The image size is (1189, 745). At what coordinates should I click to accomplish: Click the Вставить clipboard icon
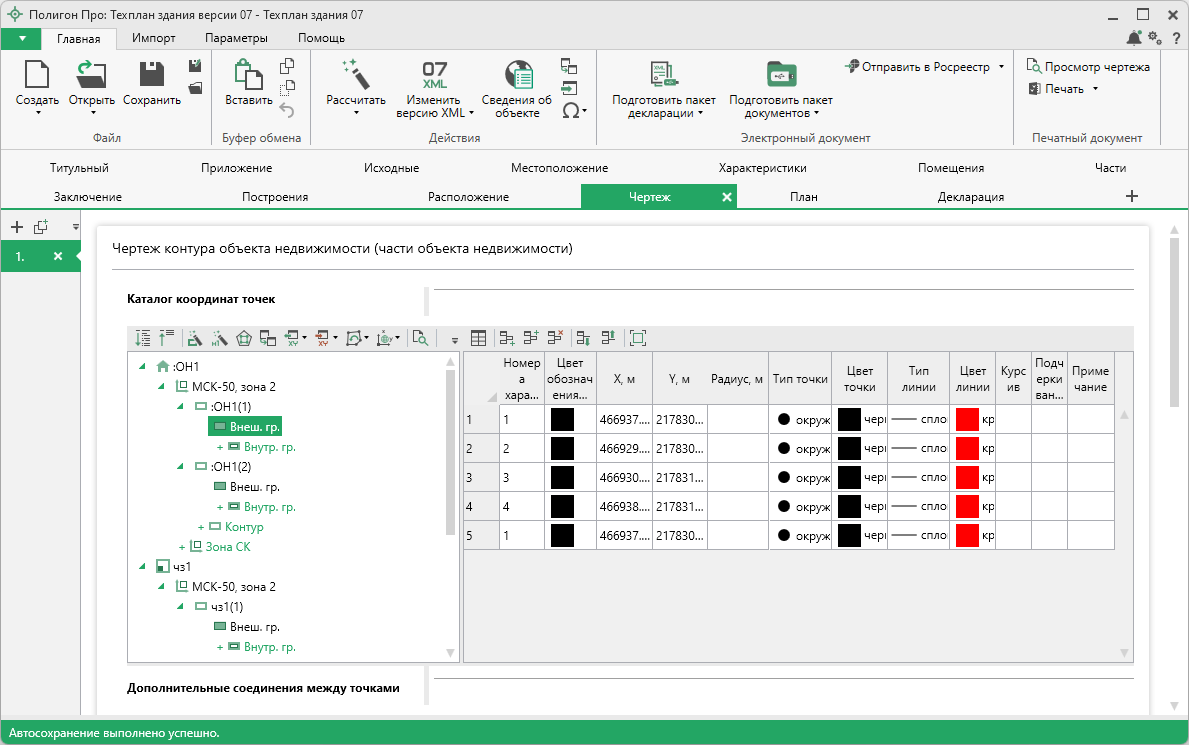(x=247, y=75)
